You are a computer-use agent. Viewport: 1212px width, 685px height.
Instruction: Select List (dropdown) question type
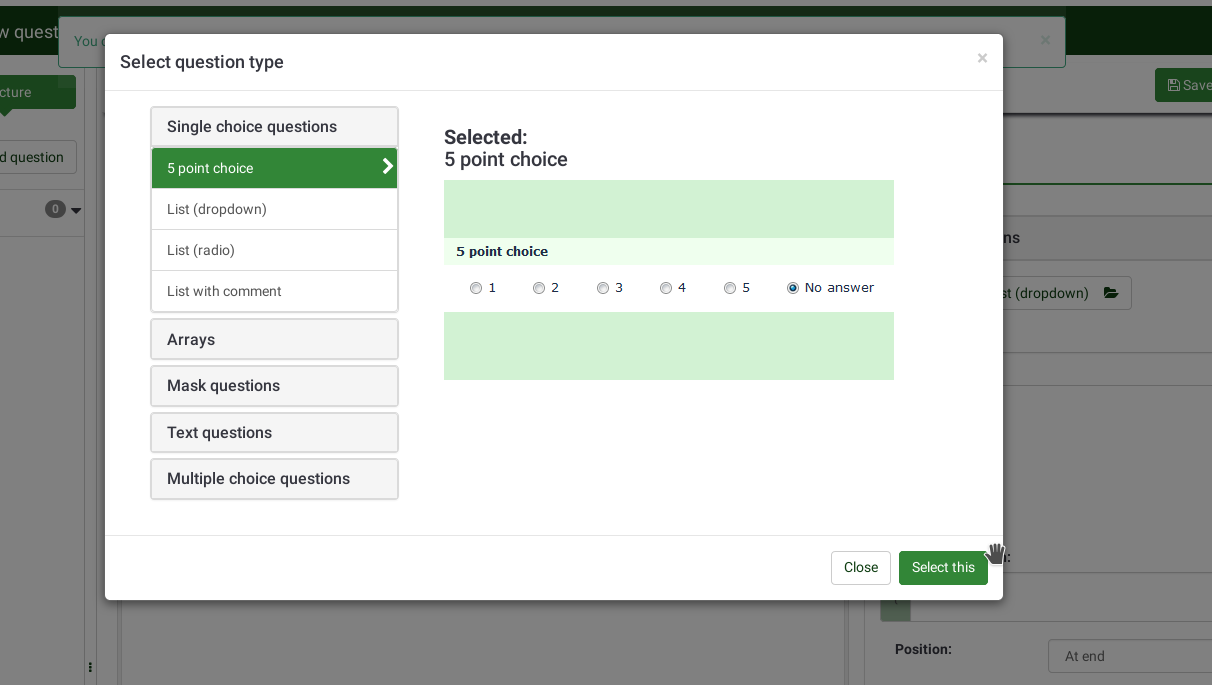[274, 209]
